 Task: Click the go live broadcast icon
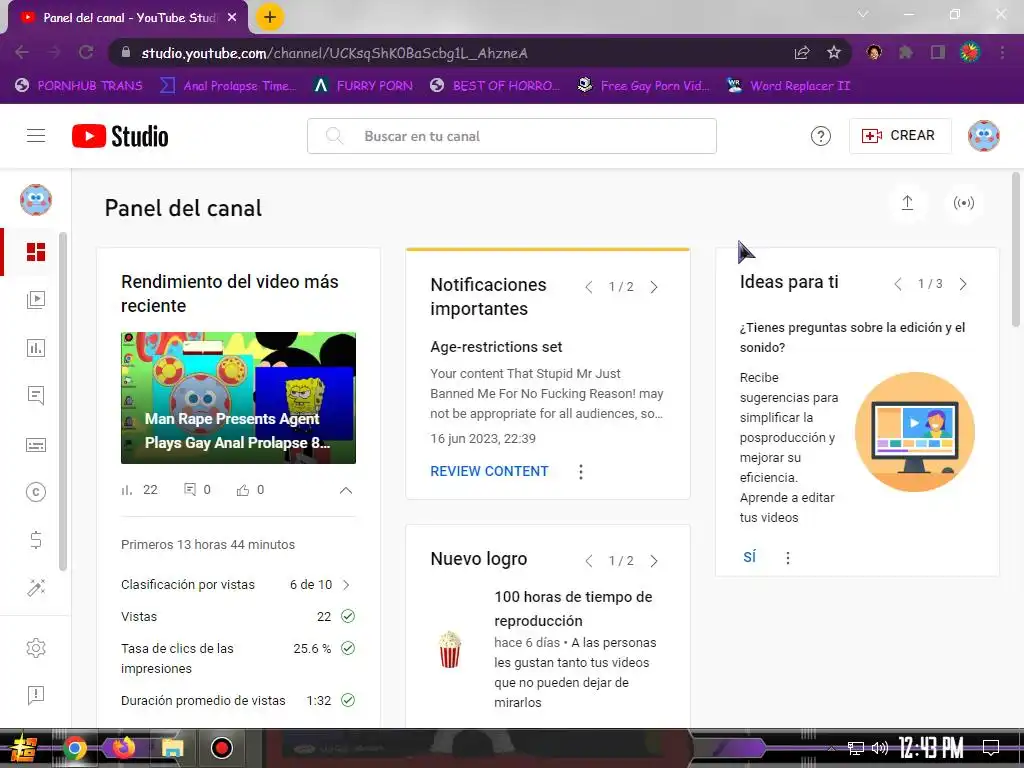(963, 203)
